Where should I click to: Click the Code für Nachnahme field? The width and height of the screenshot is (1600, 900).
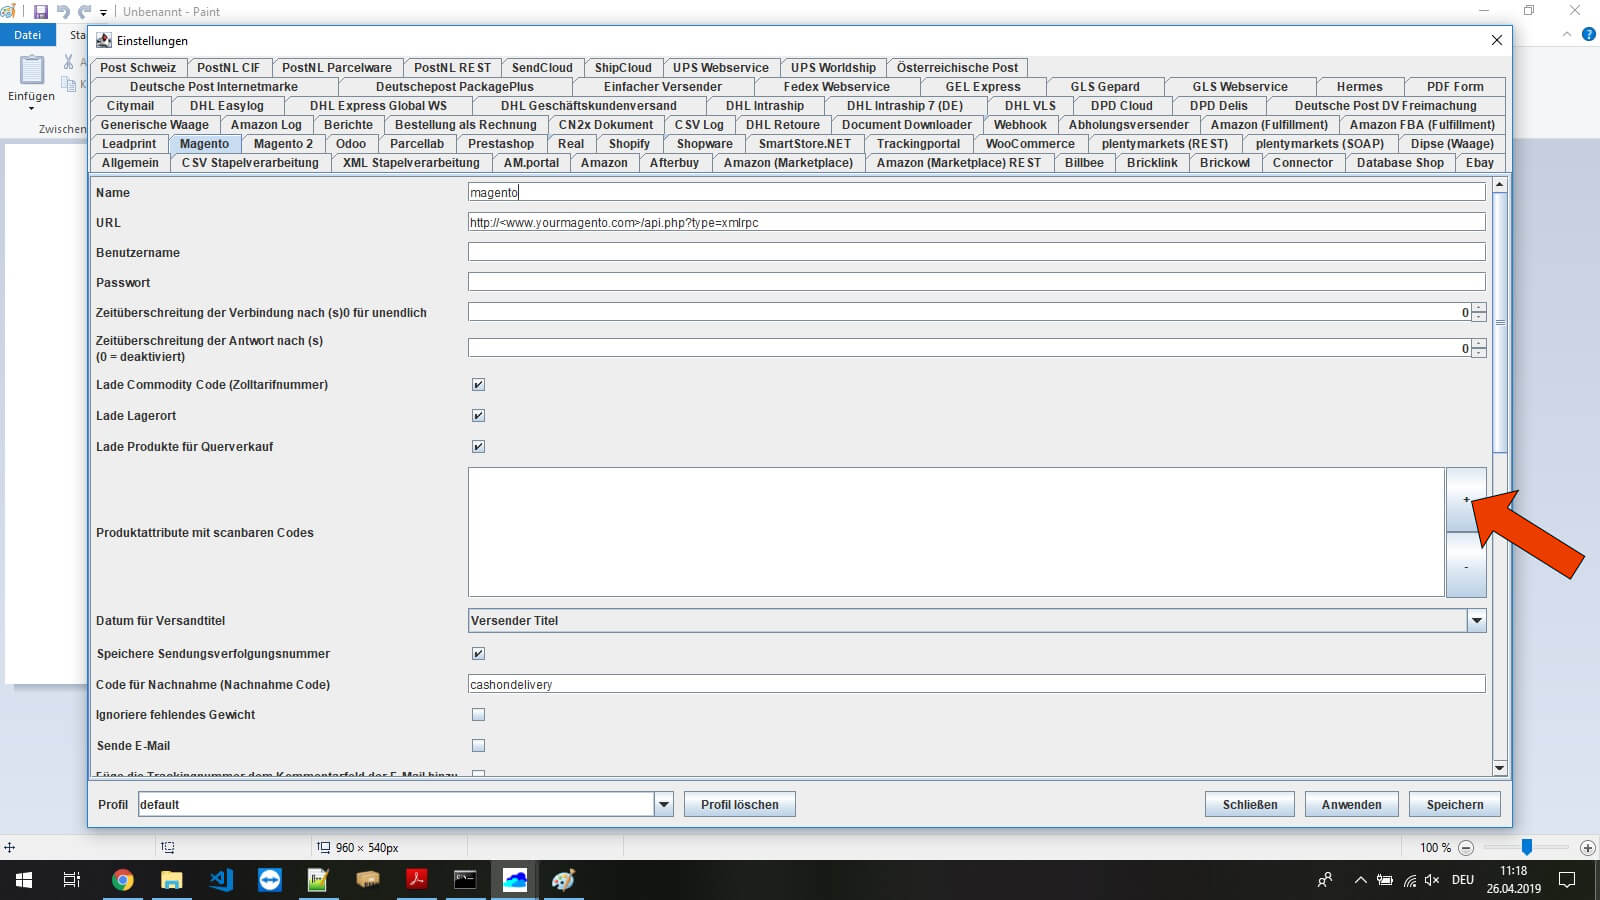[x=976, y=685]
